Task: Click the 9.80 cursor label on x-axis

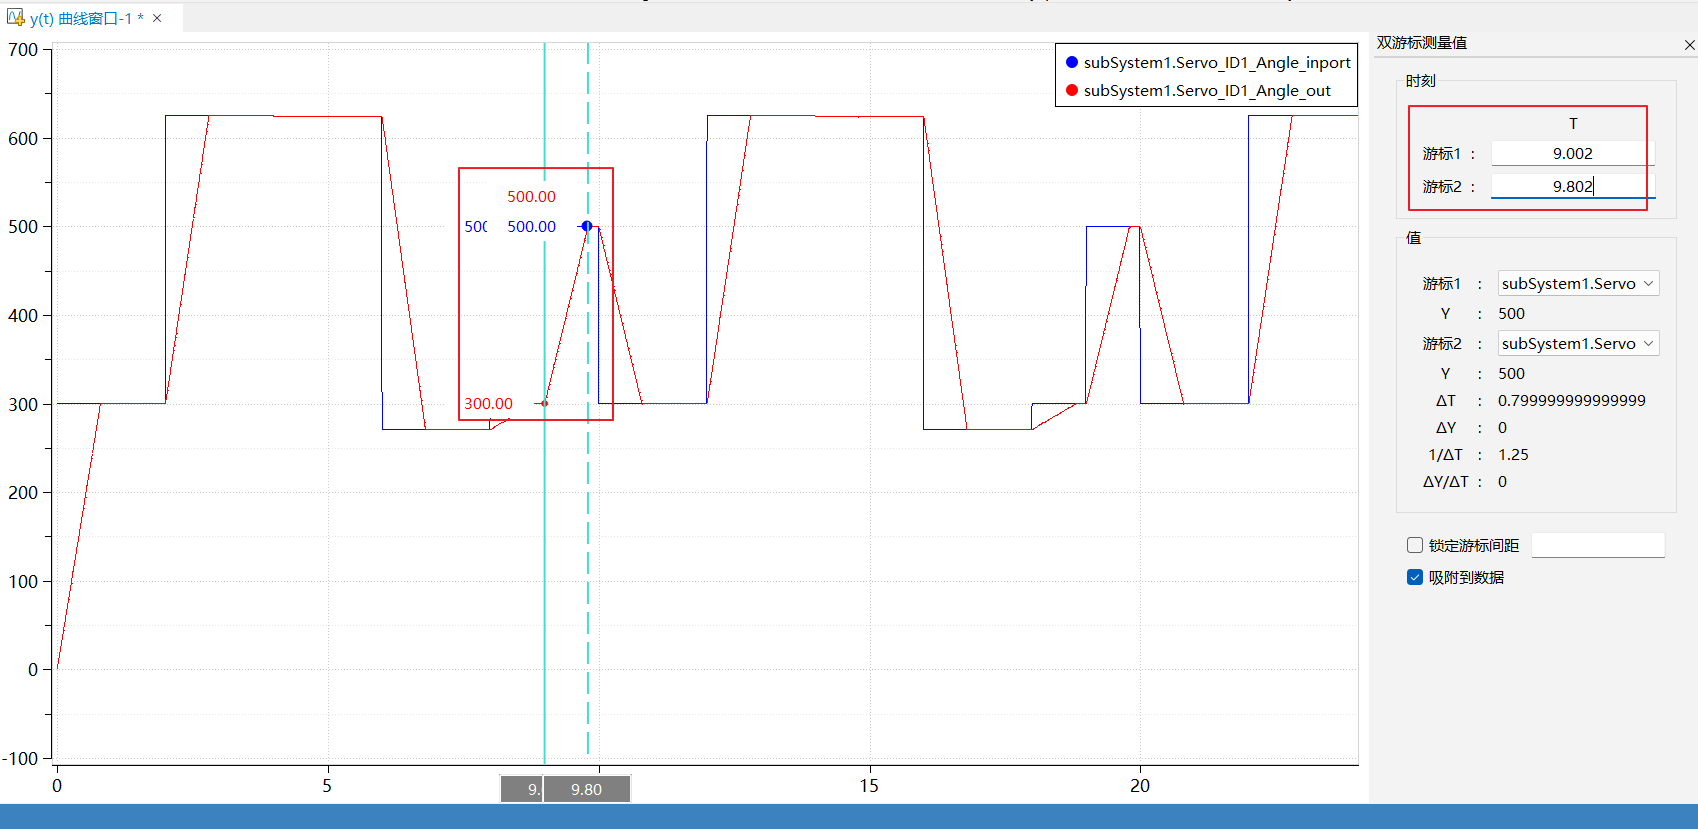Action: coord(587,789)
